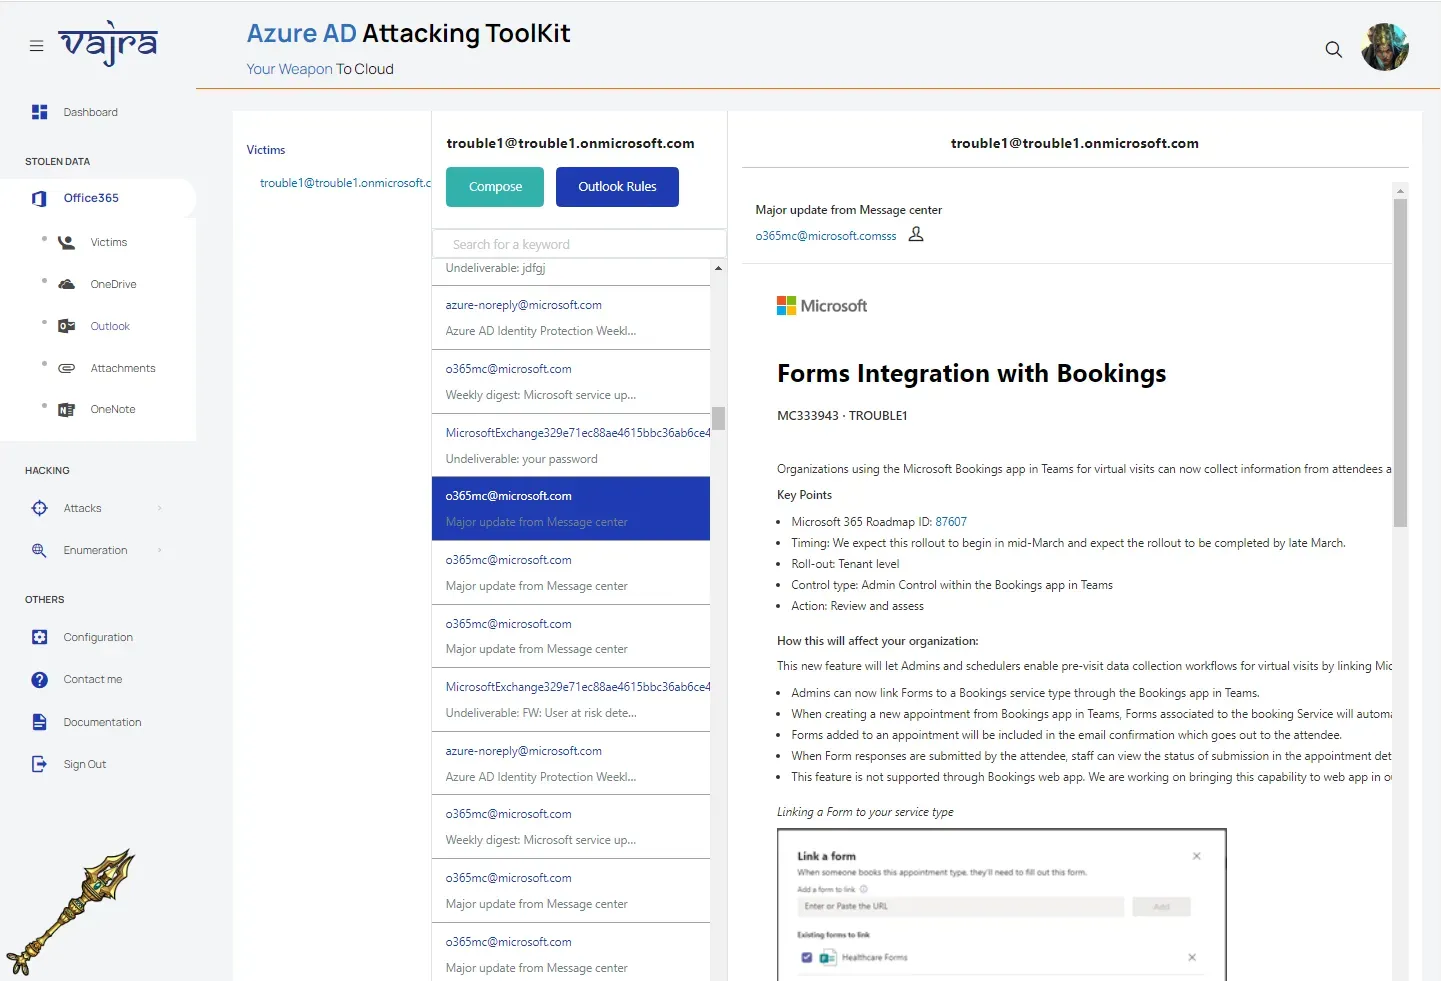Open the search magnifier icon
Screen dimensions: 1441x981
[x=1333, y=49]
